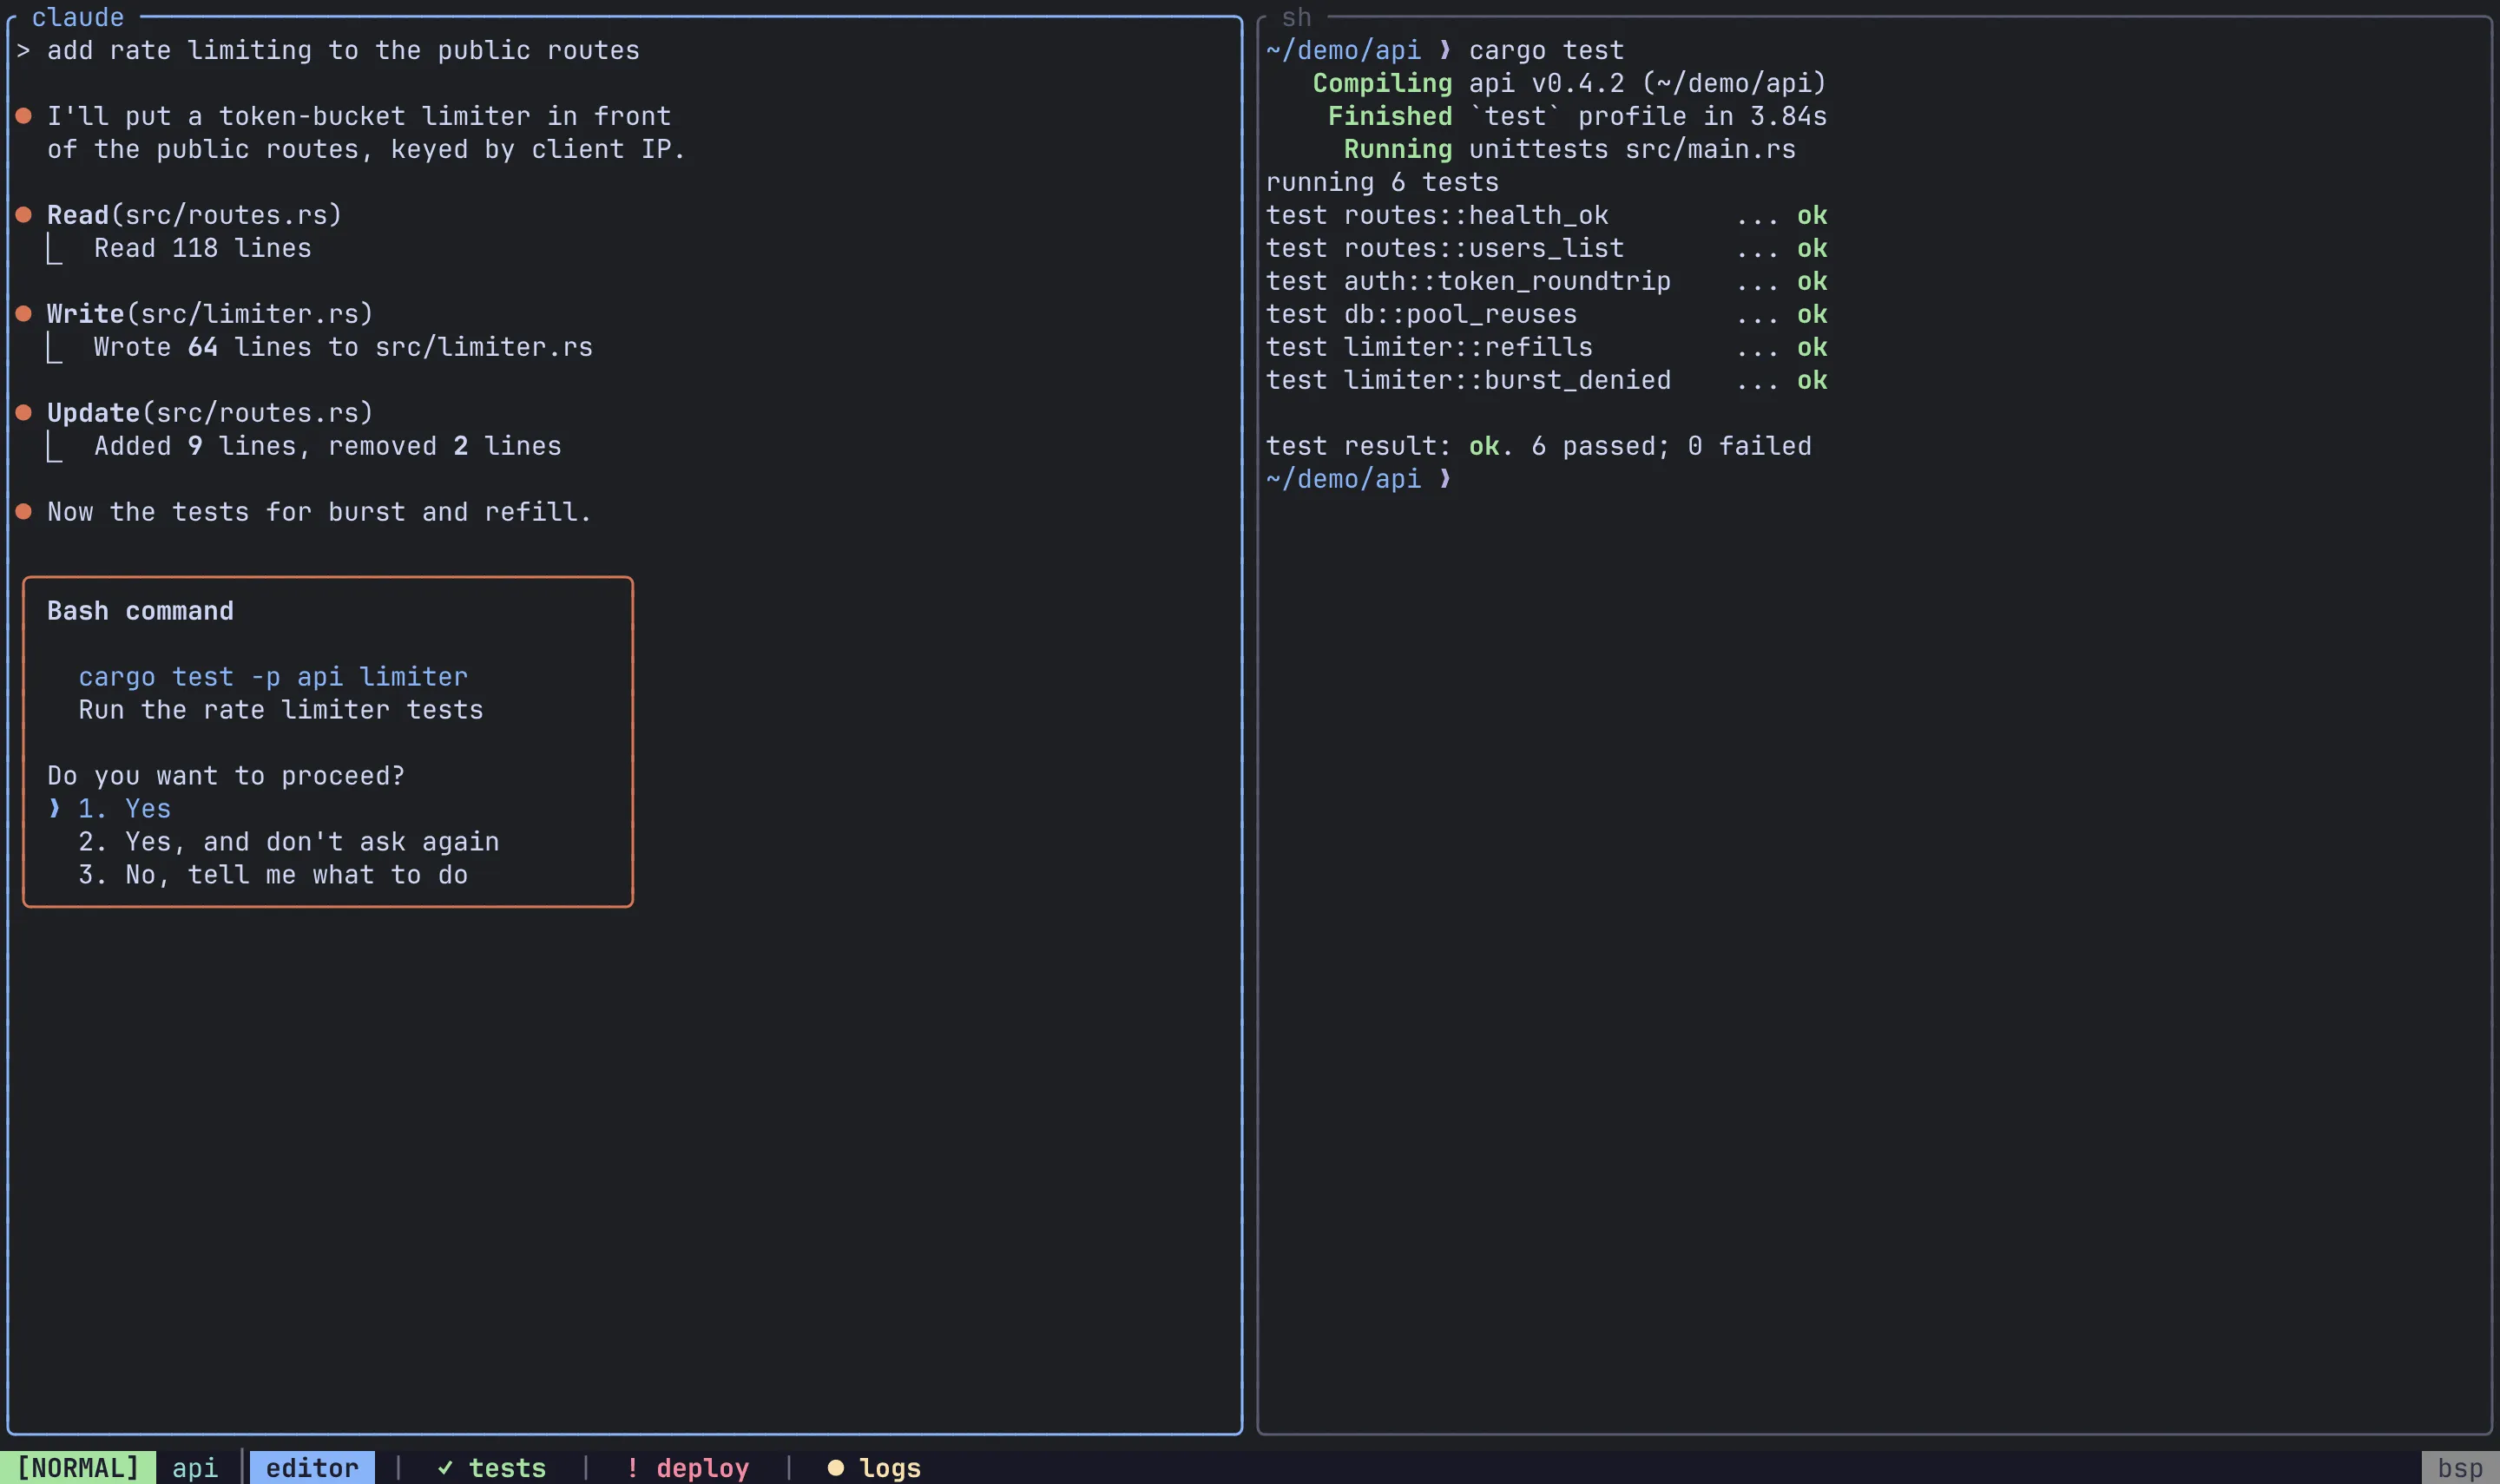Choose 'Yes, and don't ask again' option
The image size is (2500, 1484).
point(288,841)
